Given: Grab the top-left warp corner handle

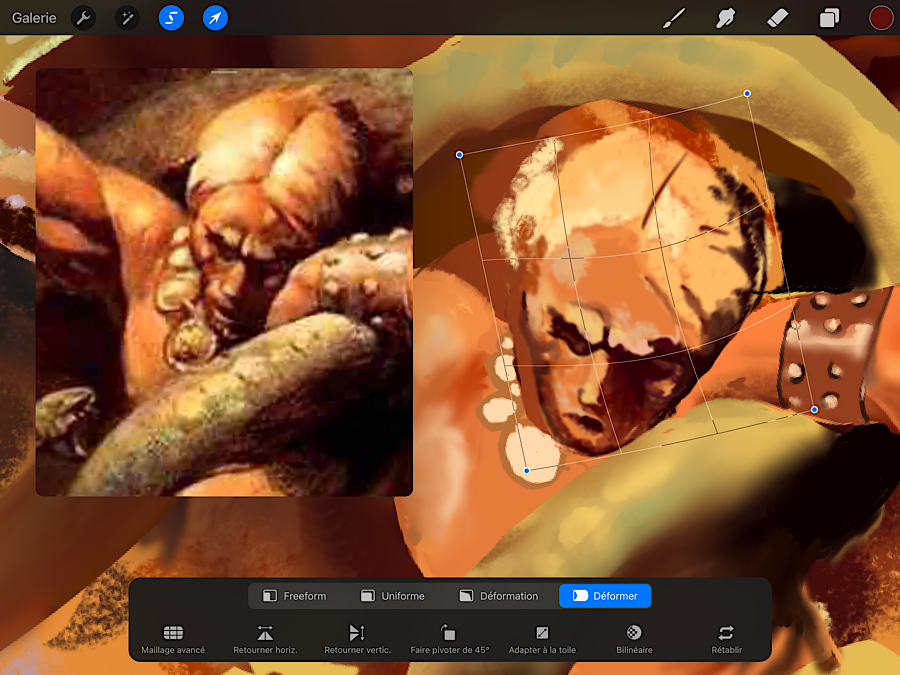Looking at the screenshot, I should [459, 154].
